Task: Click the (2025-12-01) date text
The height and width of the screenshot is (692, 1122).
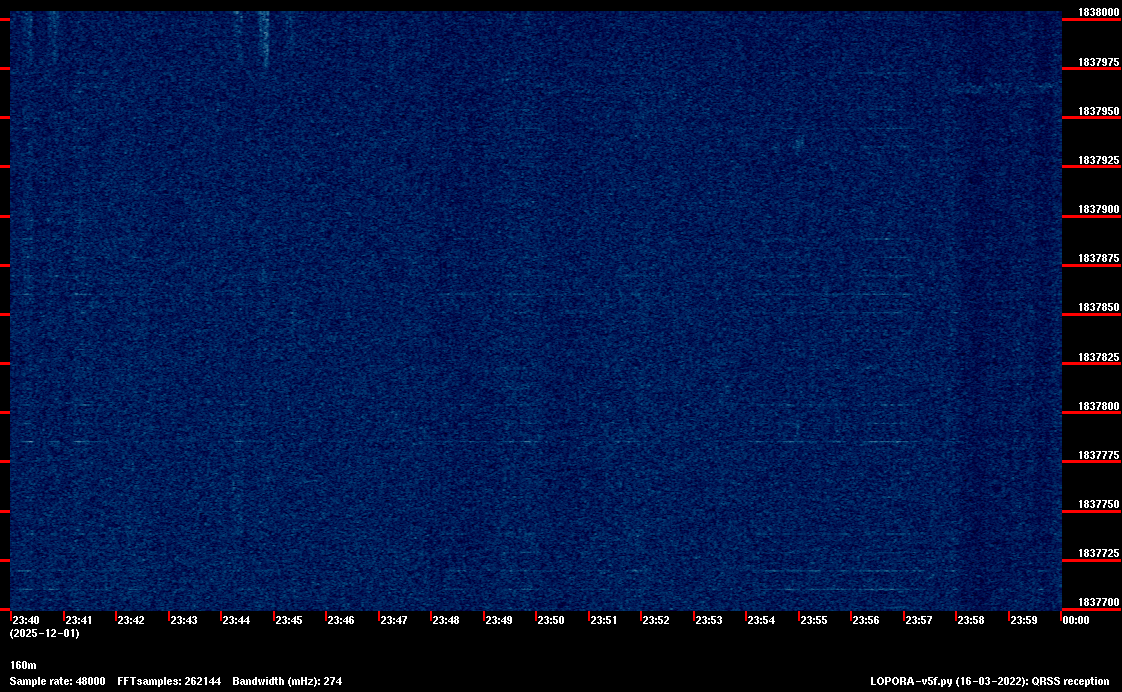Action: tap(44, 633)
